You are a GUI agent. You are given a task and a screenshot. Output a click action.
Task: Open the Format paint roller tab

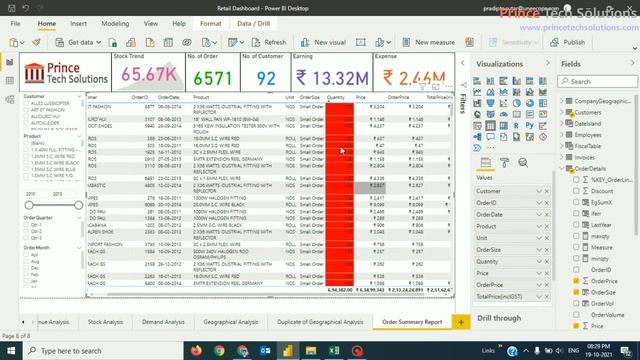504,163
